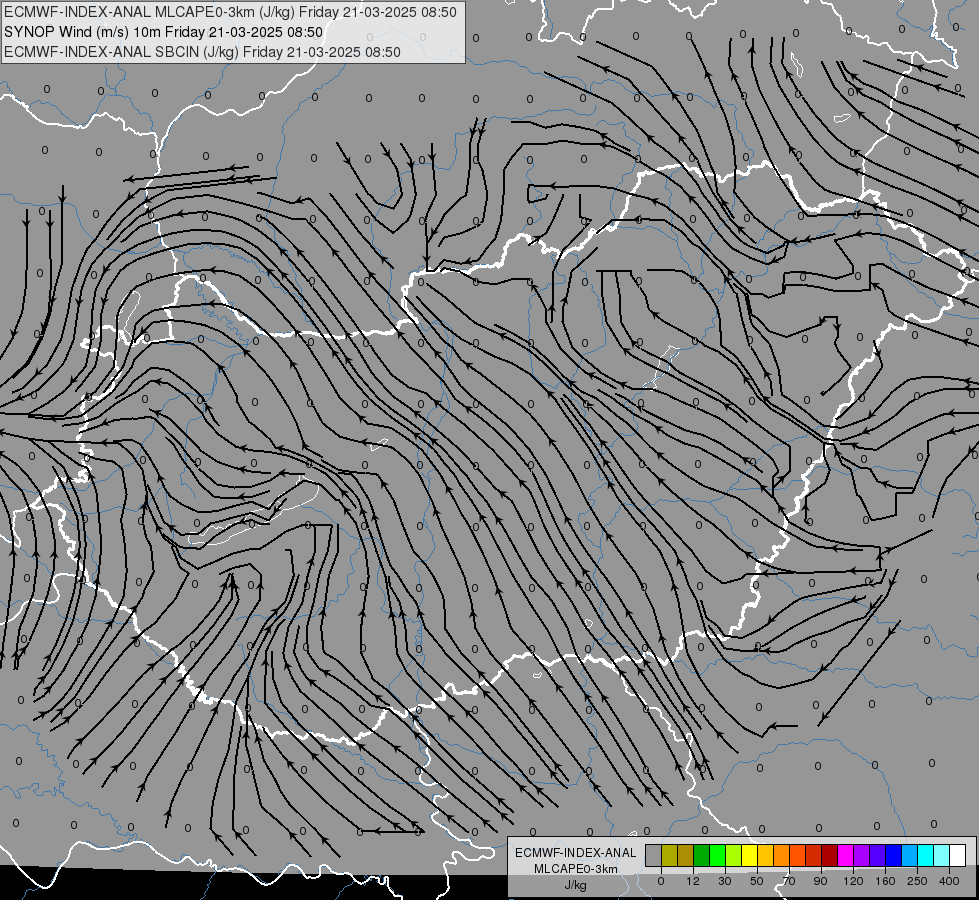Click the 'ECMWF-INDEX-ANAL SBCIN (J/kg)' title line
The image size is (979, 900).
tap(202, 52)
